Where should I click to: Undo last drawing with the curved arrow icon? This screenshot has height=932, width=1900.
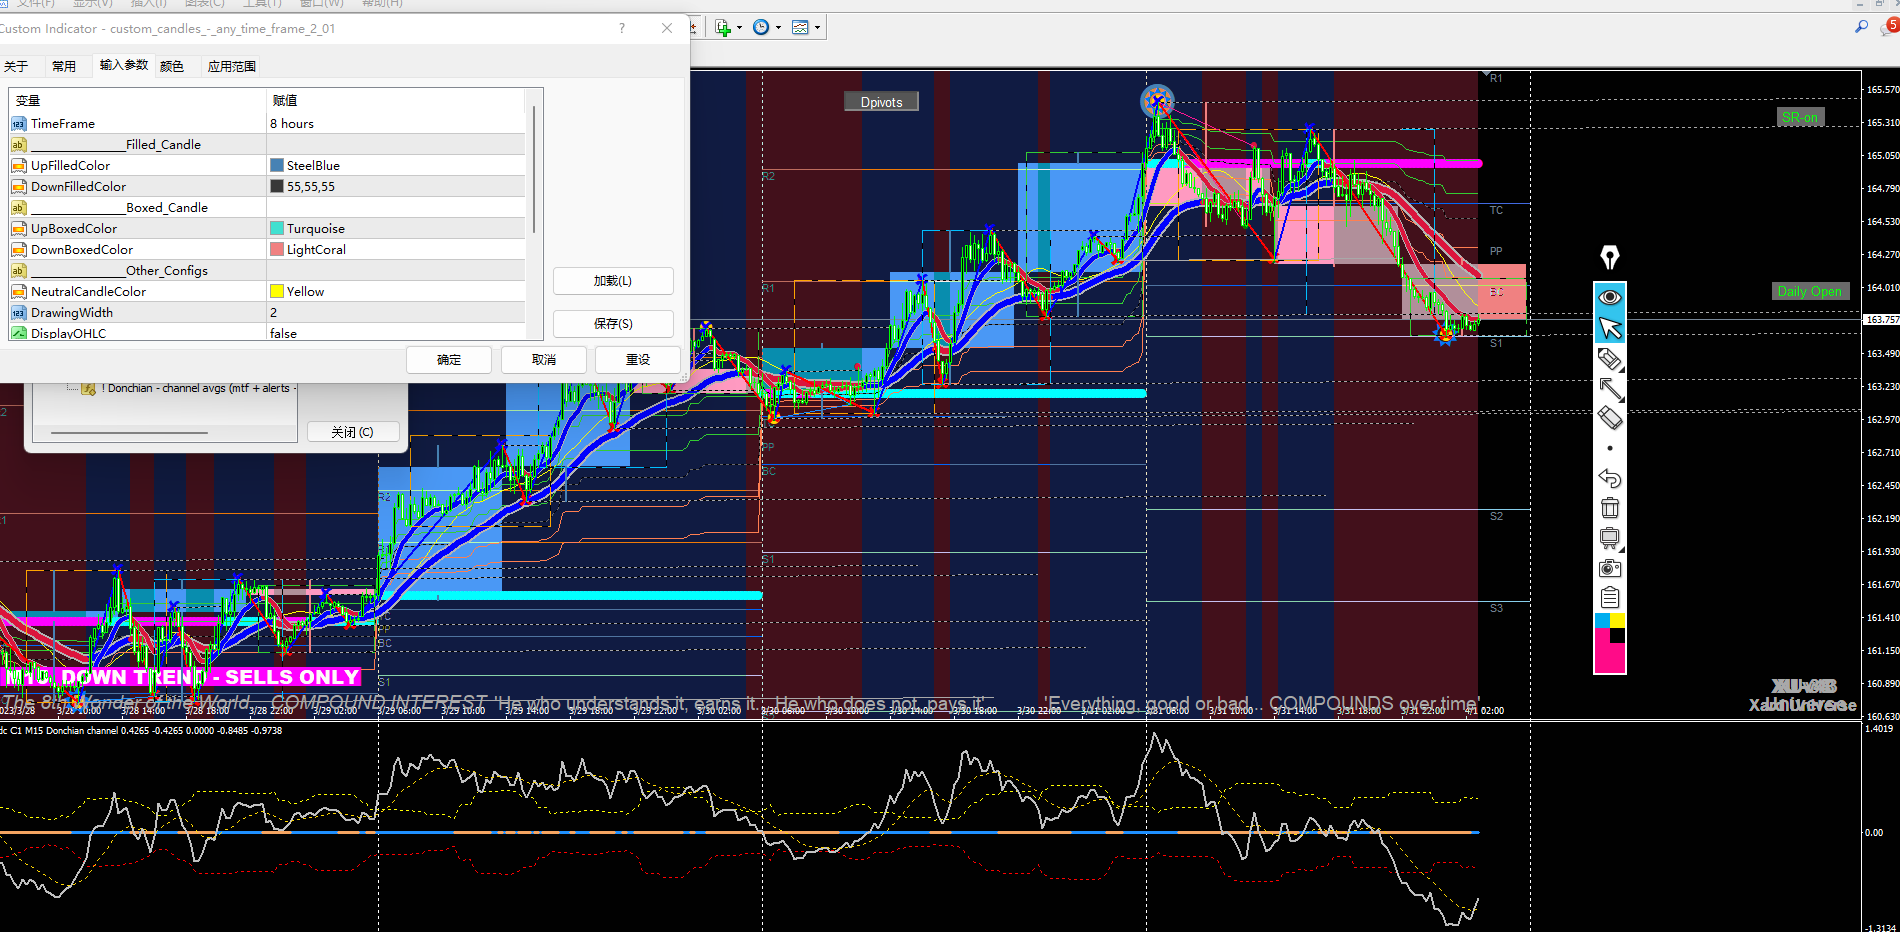[1609, 478]
